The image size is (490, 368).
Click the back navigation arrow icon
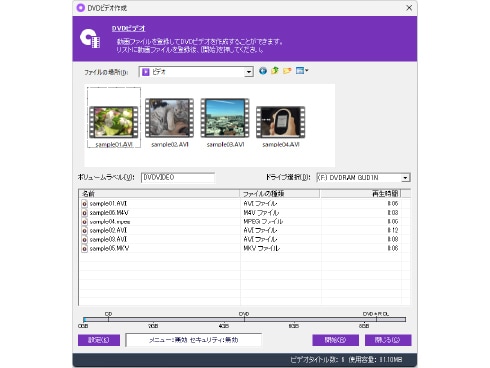[x=263, y=71]
